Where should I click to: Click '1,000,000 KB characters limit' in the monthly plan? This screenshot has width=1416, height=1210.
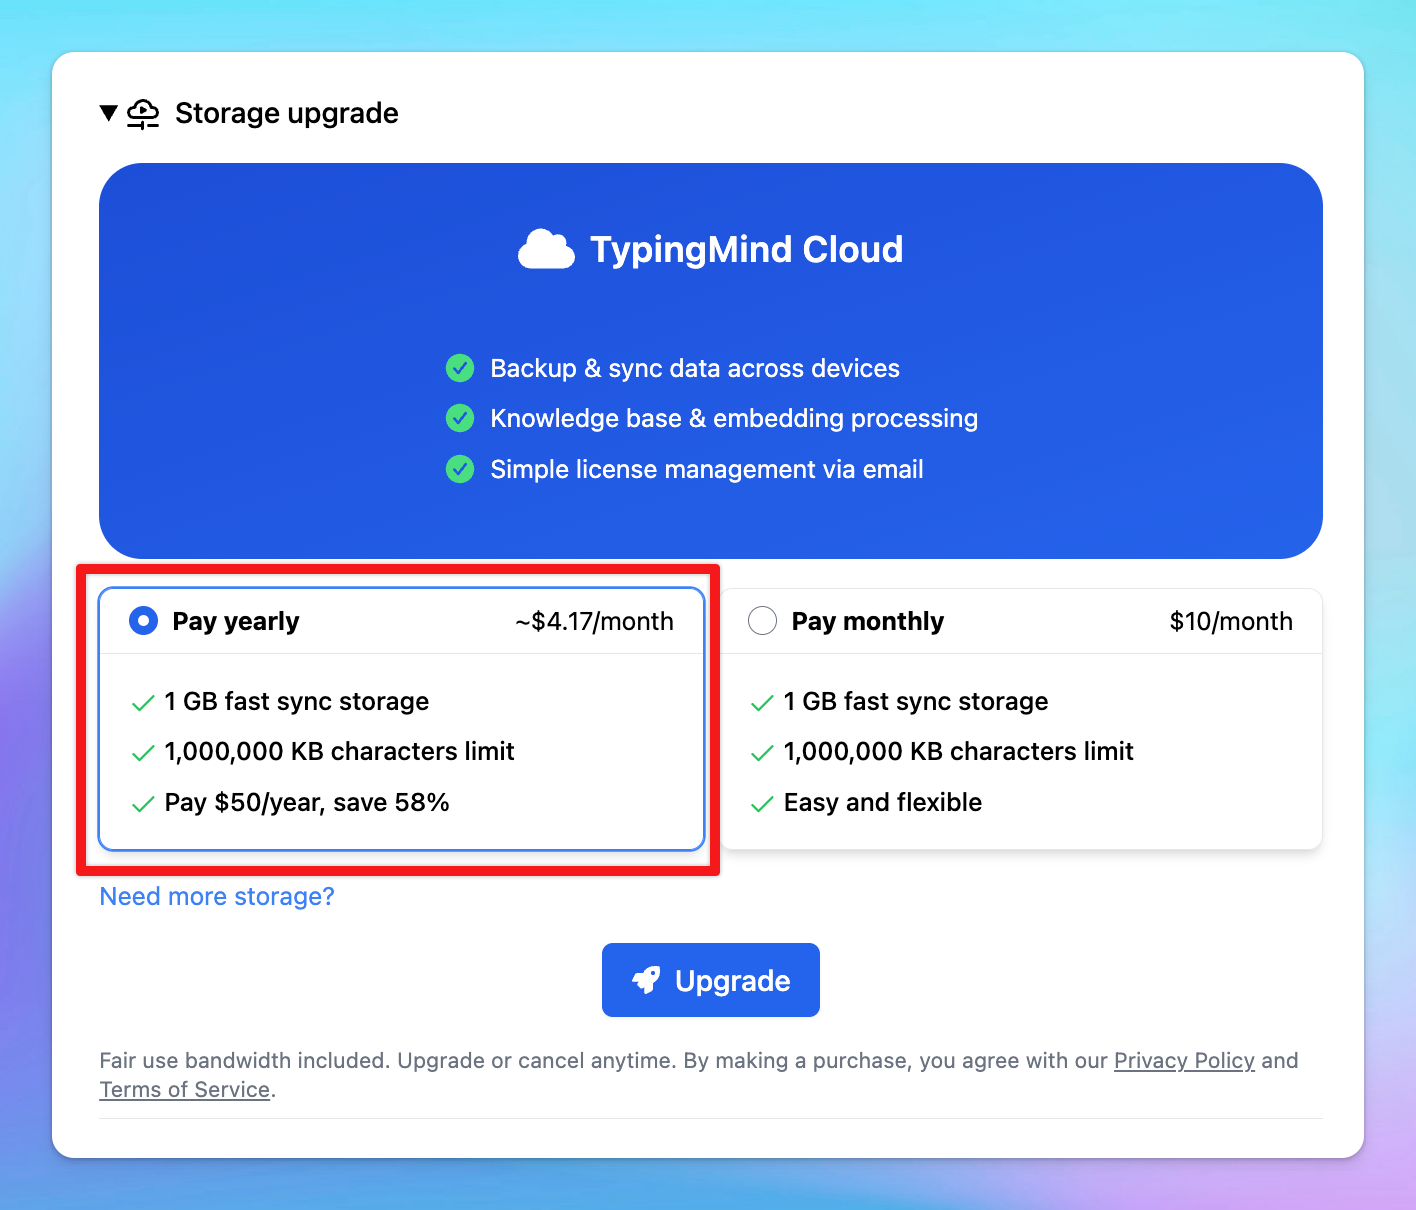[x=959, y=751]
